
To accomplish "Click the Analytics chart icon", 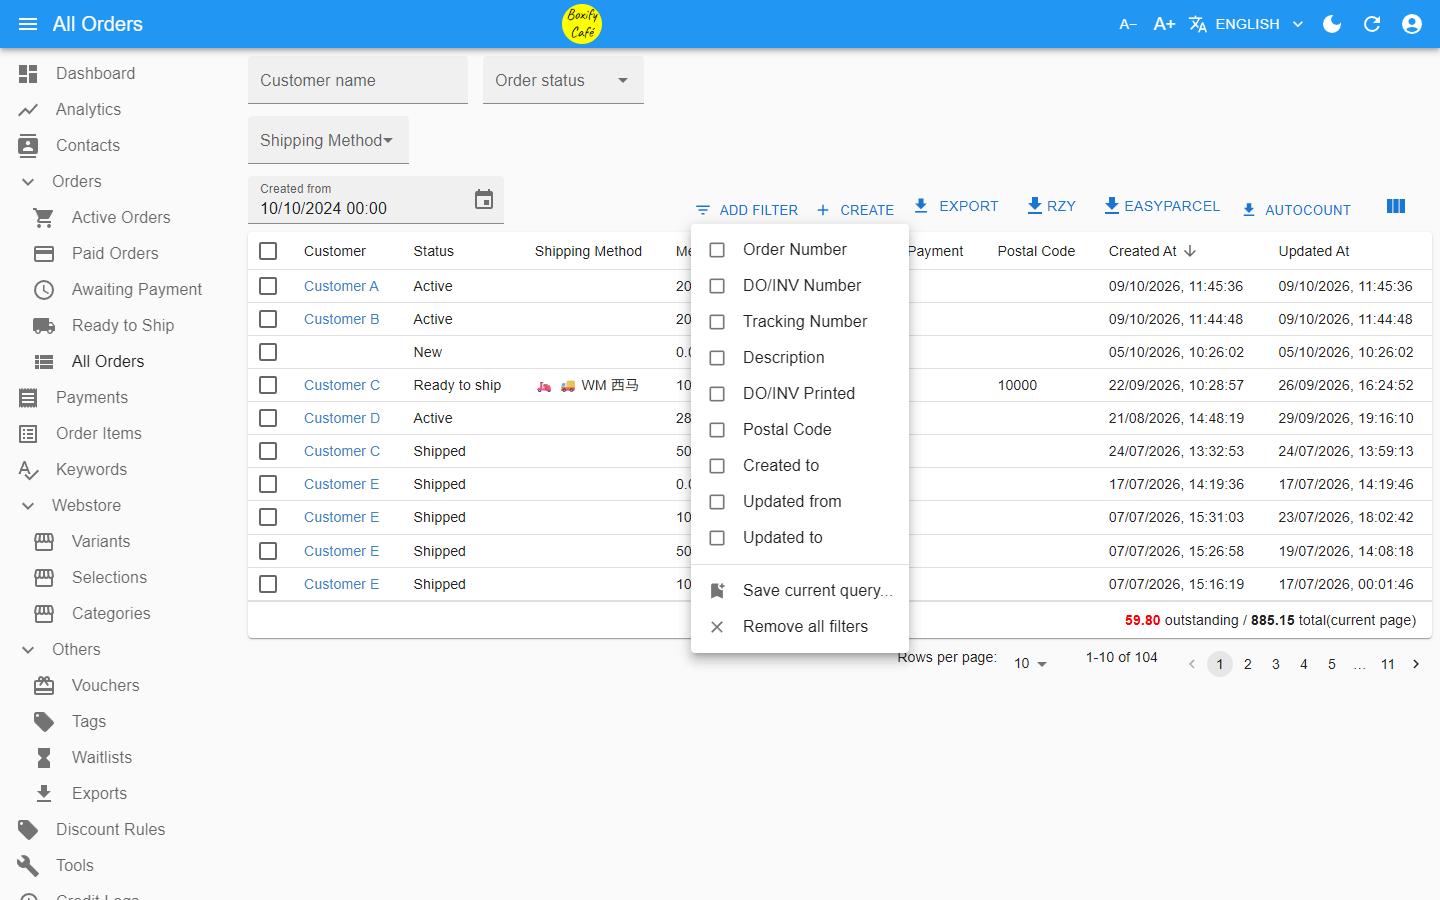I will pos(28,110).
